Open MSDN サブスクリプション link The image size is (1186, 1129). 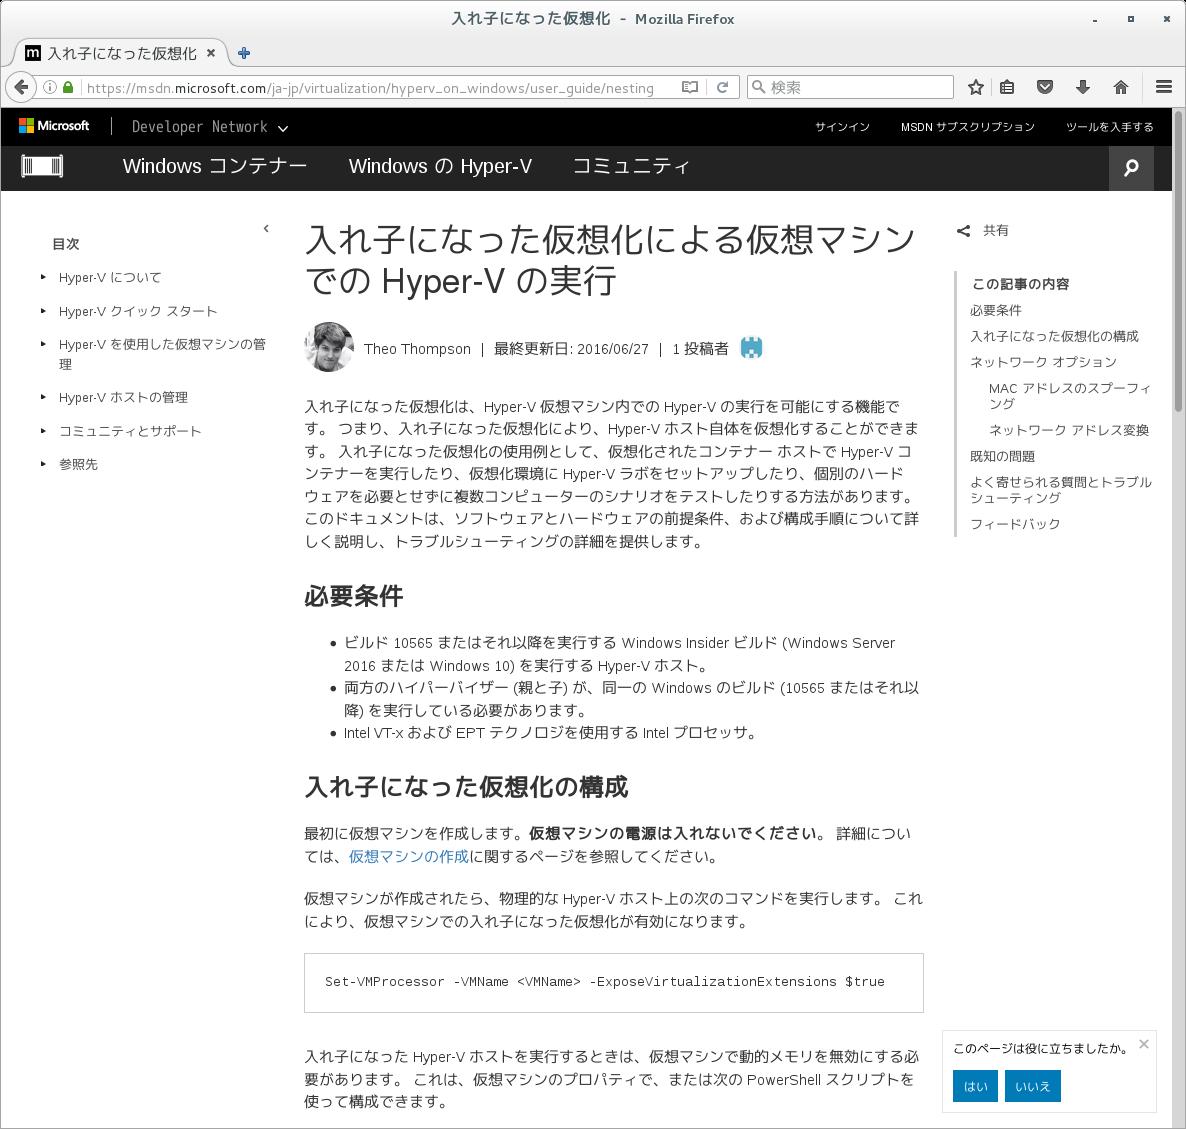click(x=967, y=127)
